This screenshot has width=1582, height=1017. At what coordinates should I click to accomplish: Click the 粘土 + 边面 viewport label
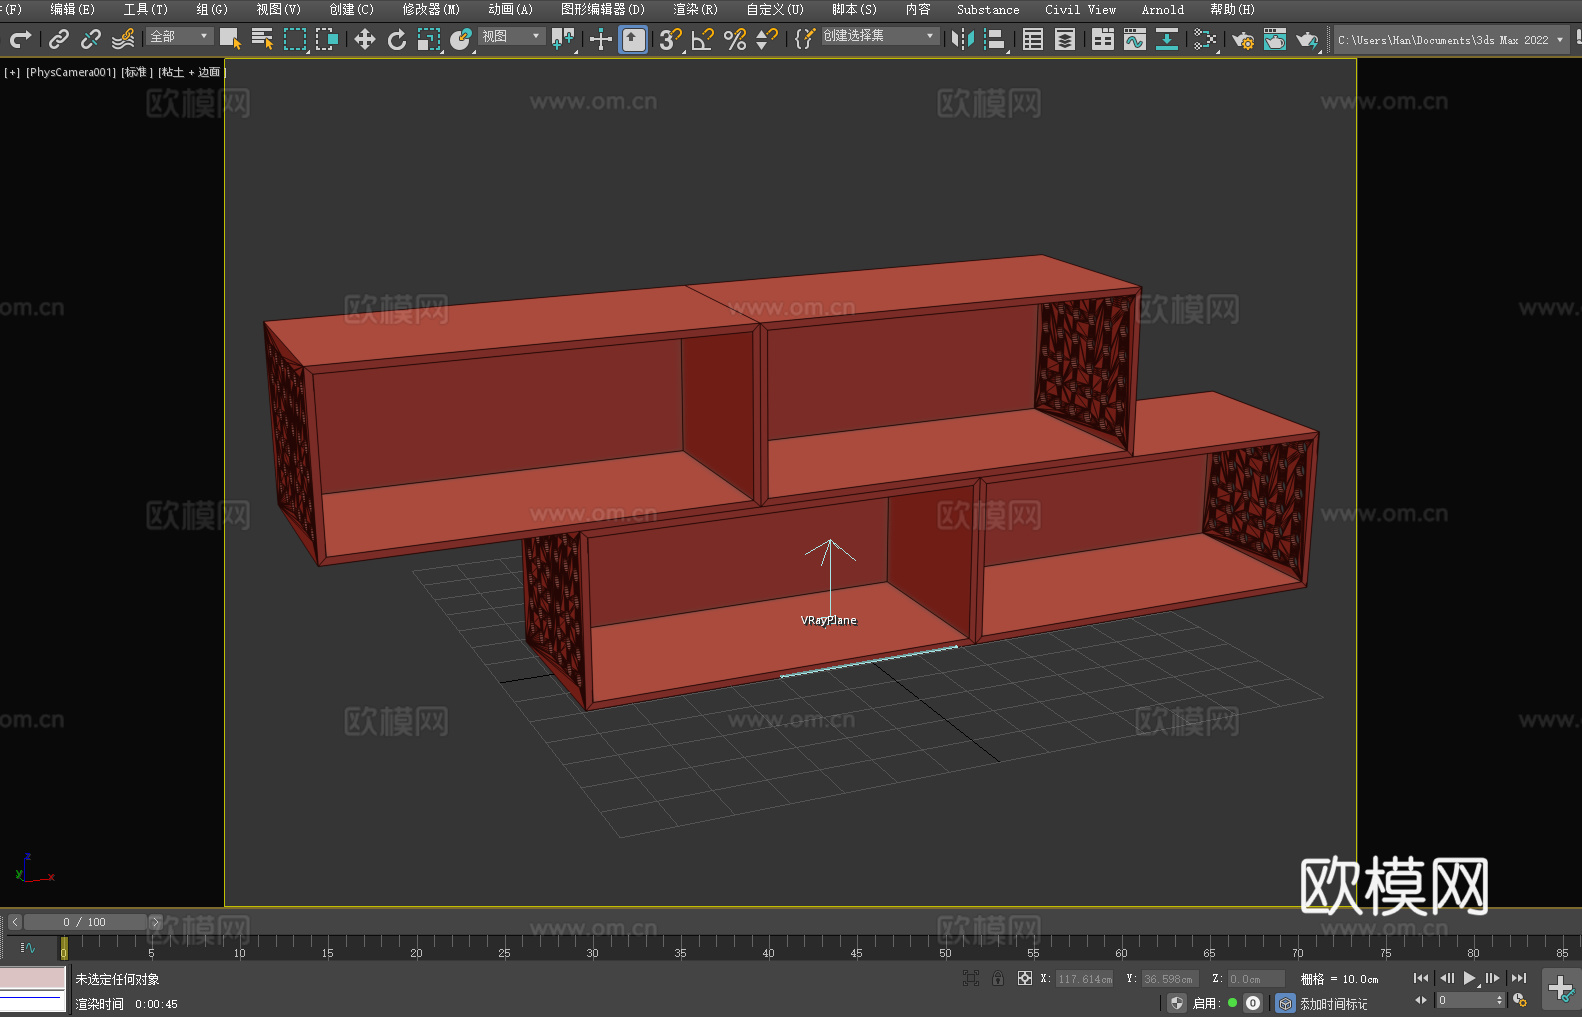point(190,72)
